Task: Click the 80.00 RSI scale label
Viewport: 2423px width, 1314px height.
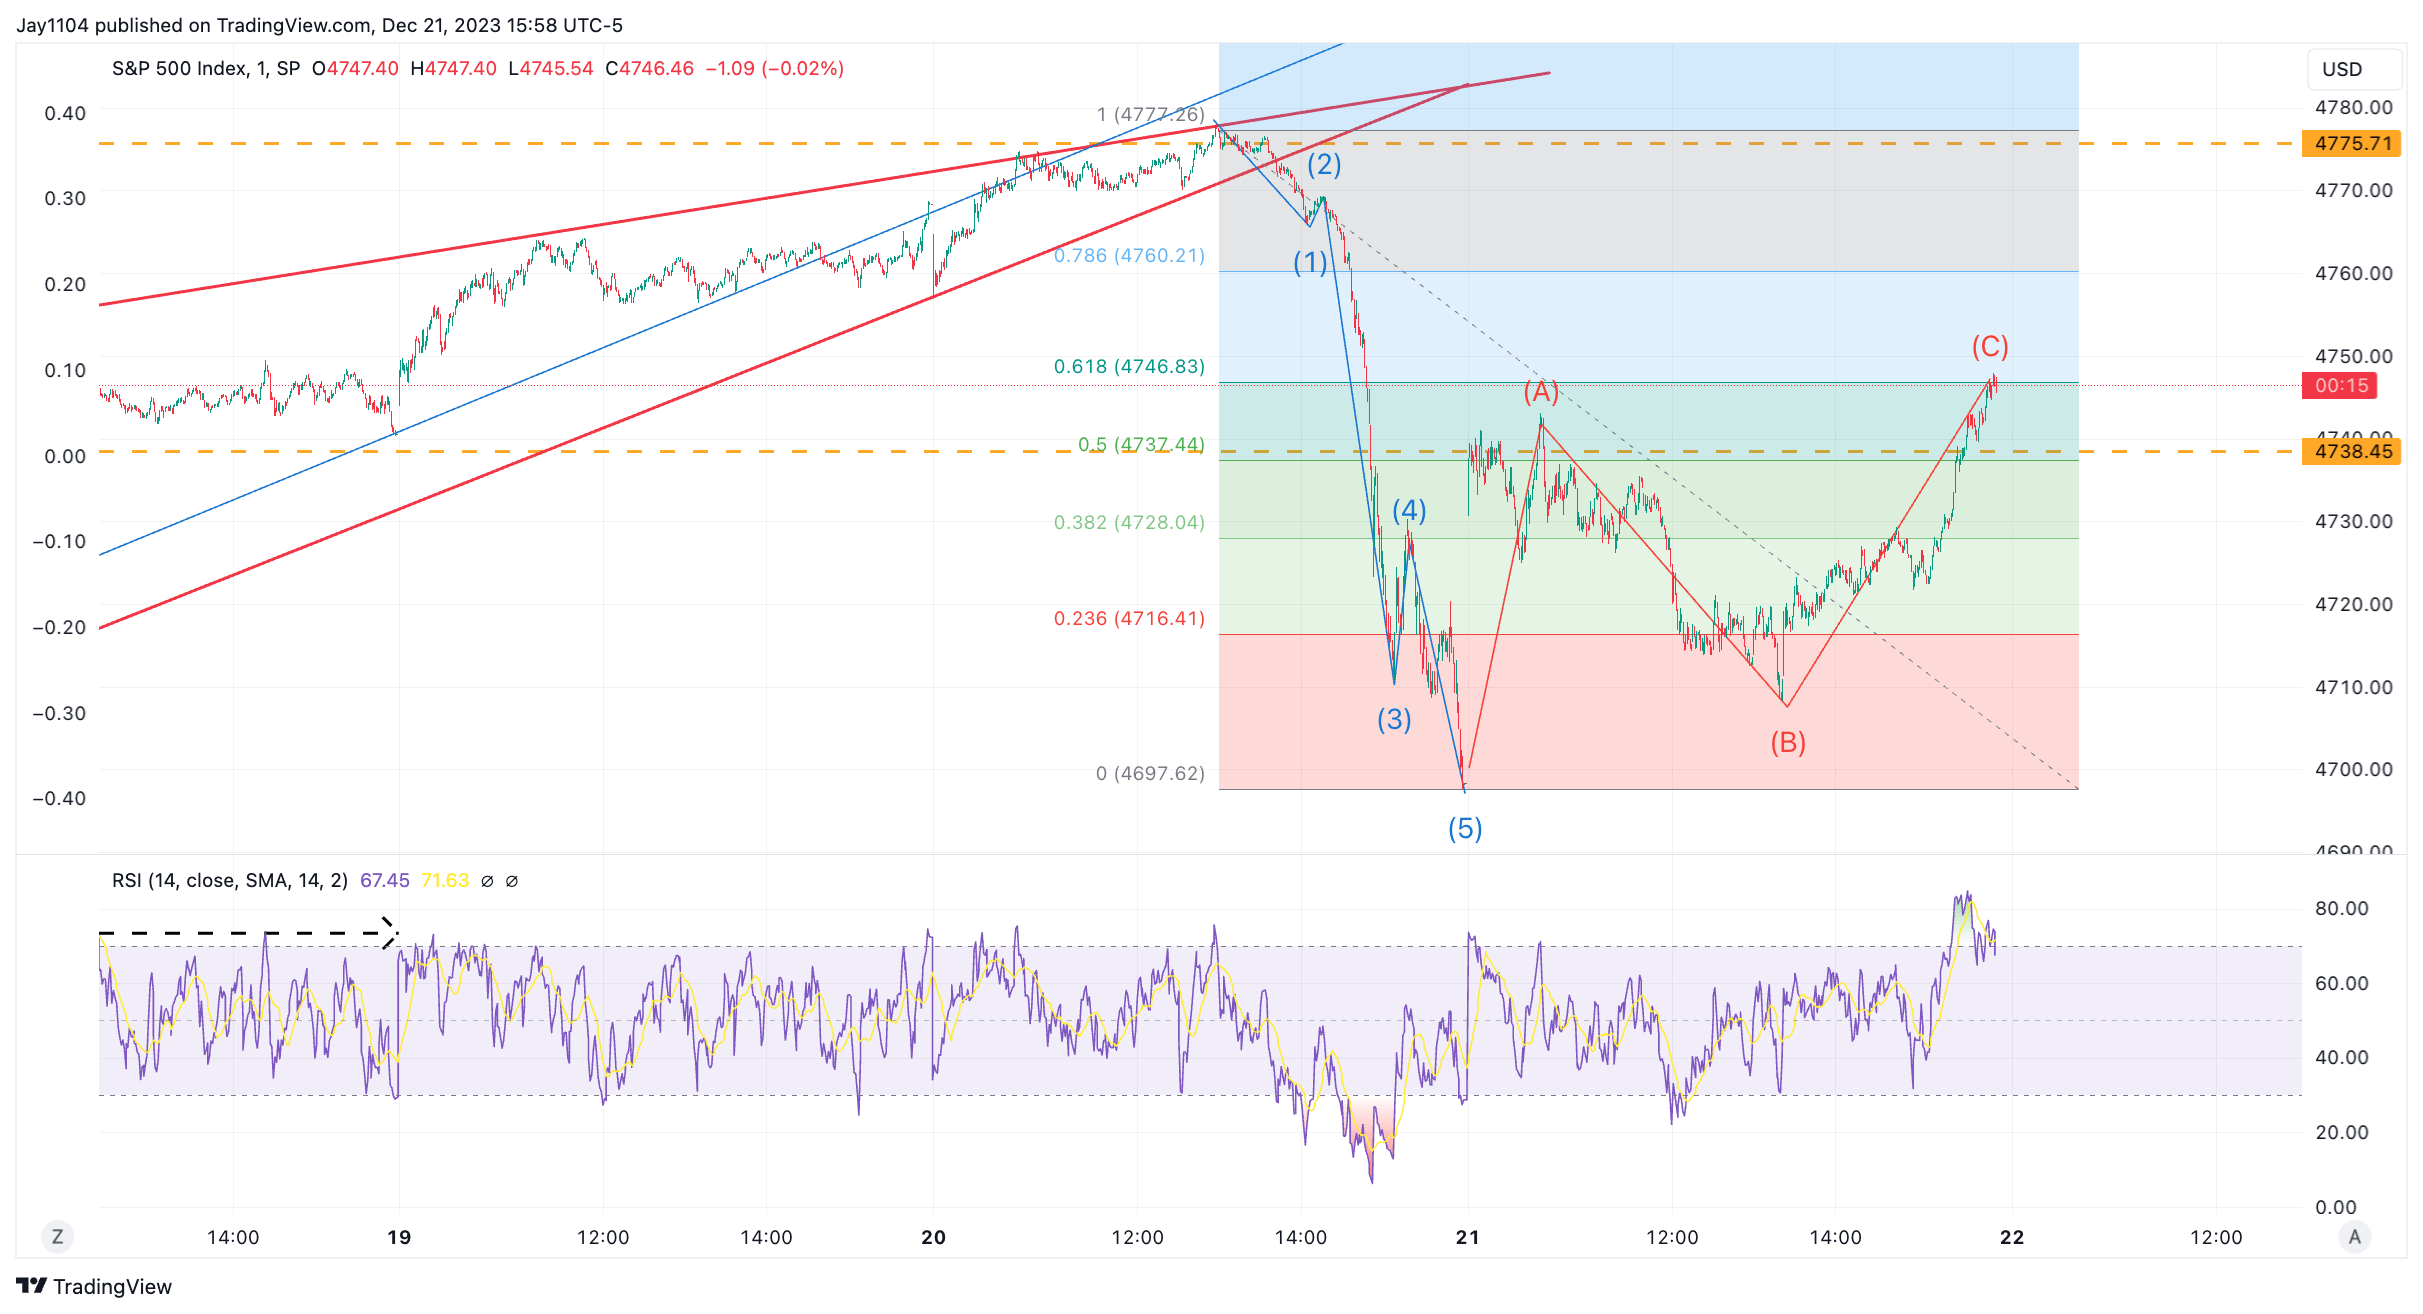Action: [2342, 908]
